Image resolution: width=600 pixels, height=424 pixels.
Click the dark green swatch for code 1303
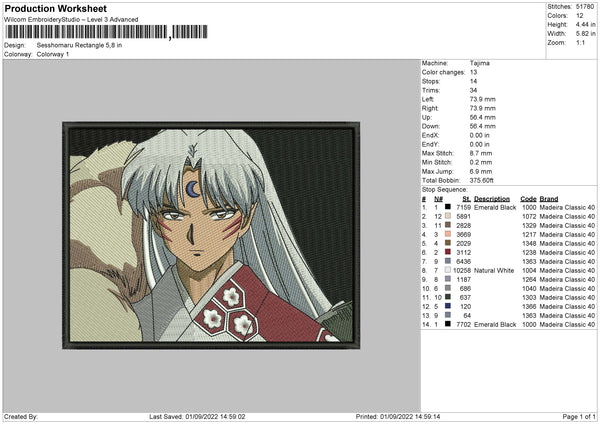click(448, 297)
